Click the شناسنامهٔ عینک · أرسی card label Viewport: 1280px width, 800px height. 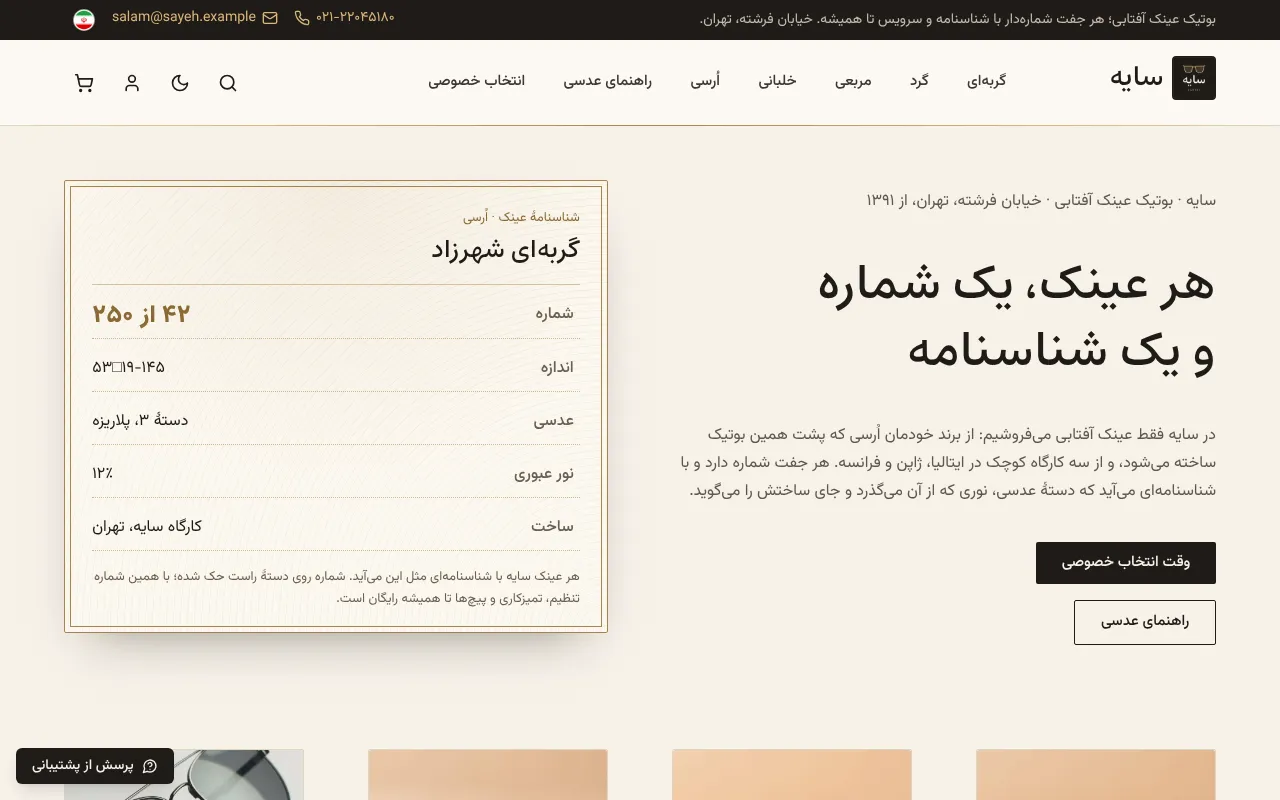(521, 217)
